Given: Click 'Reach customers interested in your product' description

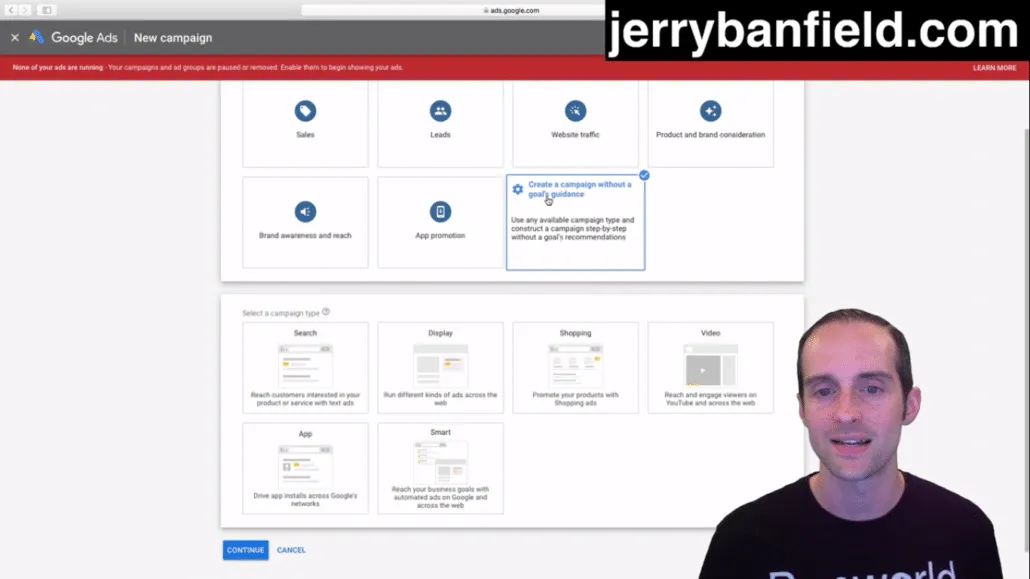Looking at the screenshot, I should [x=305, y=399].
